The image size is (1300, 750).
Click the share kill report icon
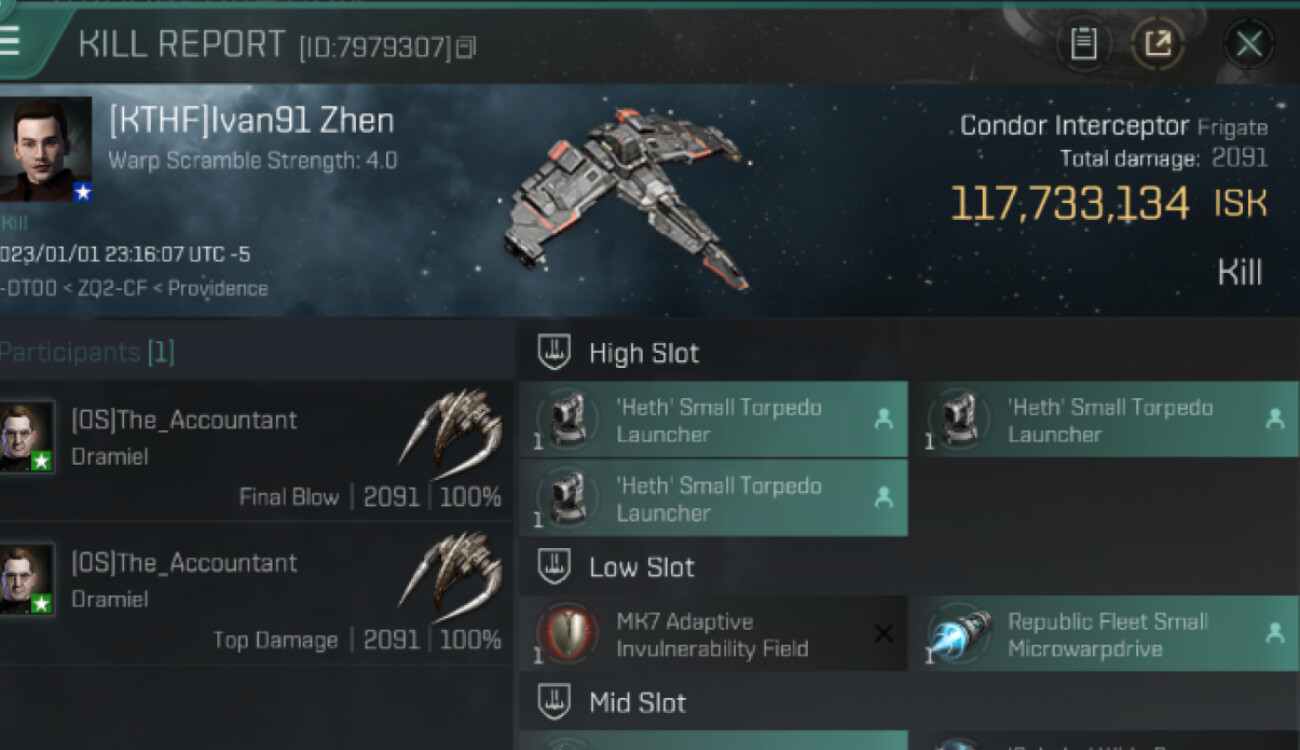tap(1157, 44)
